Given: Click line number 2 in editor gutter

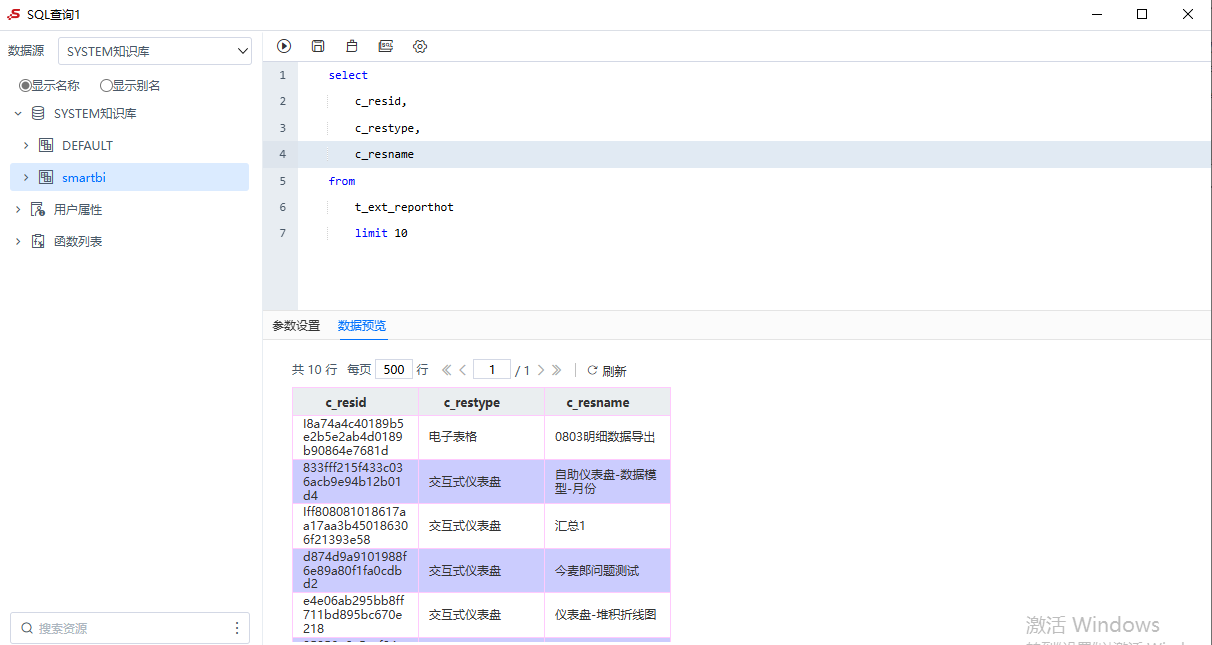Looking at the screenshot, I should (283, 101).
